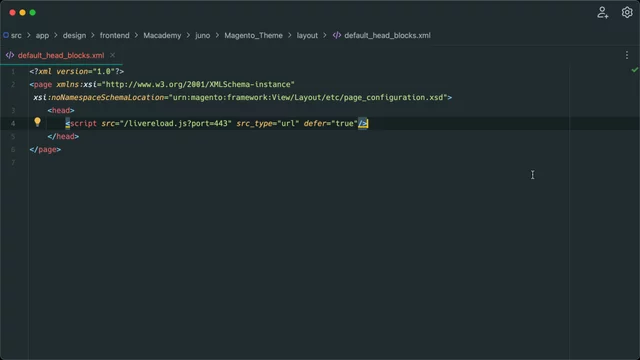Click the app breadcrumb item

tap(42, 36)
